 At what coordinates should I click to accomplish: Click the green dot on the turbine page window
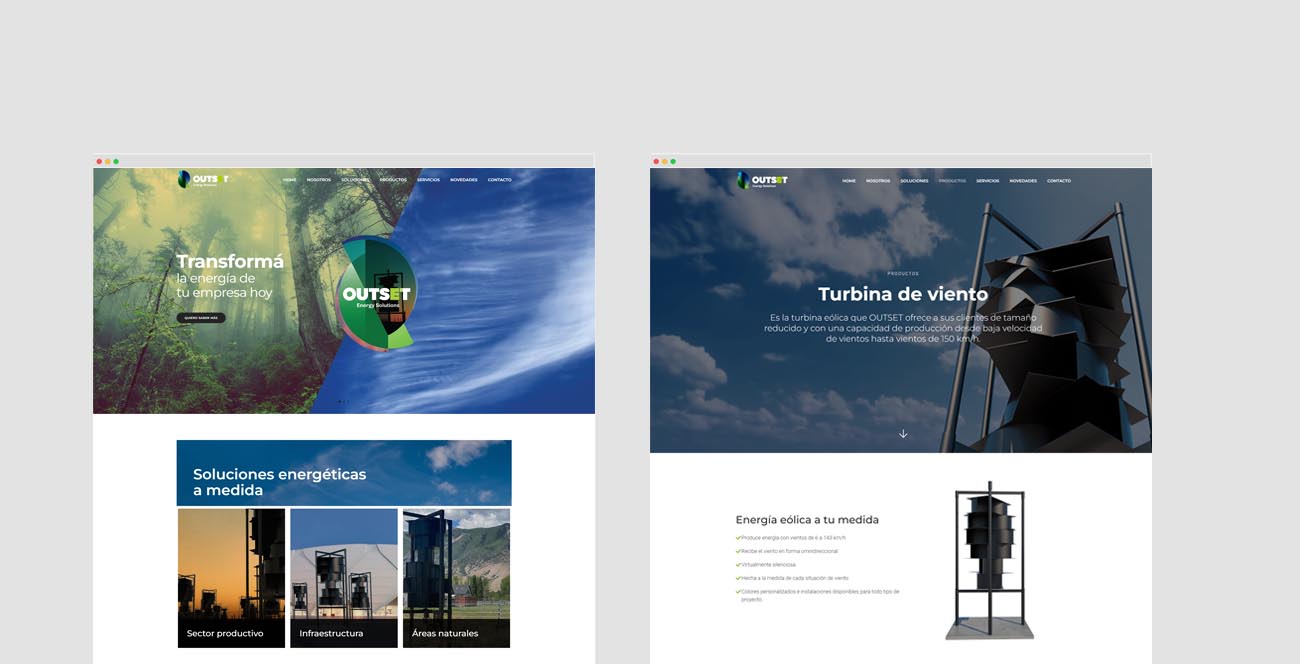(673, 161)
